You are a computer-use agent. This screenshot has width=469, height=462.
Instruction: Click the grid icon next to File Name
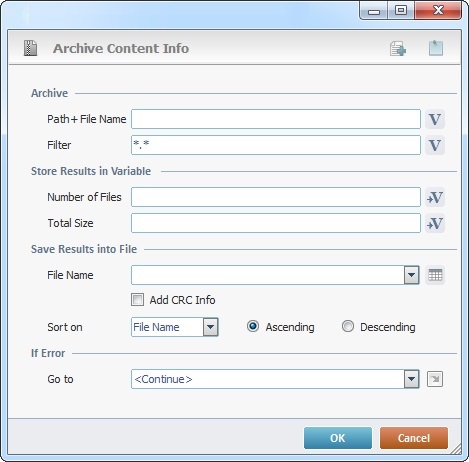click(x=435, y=275)
